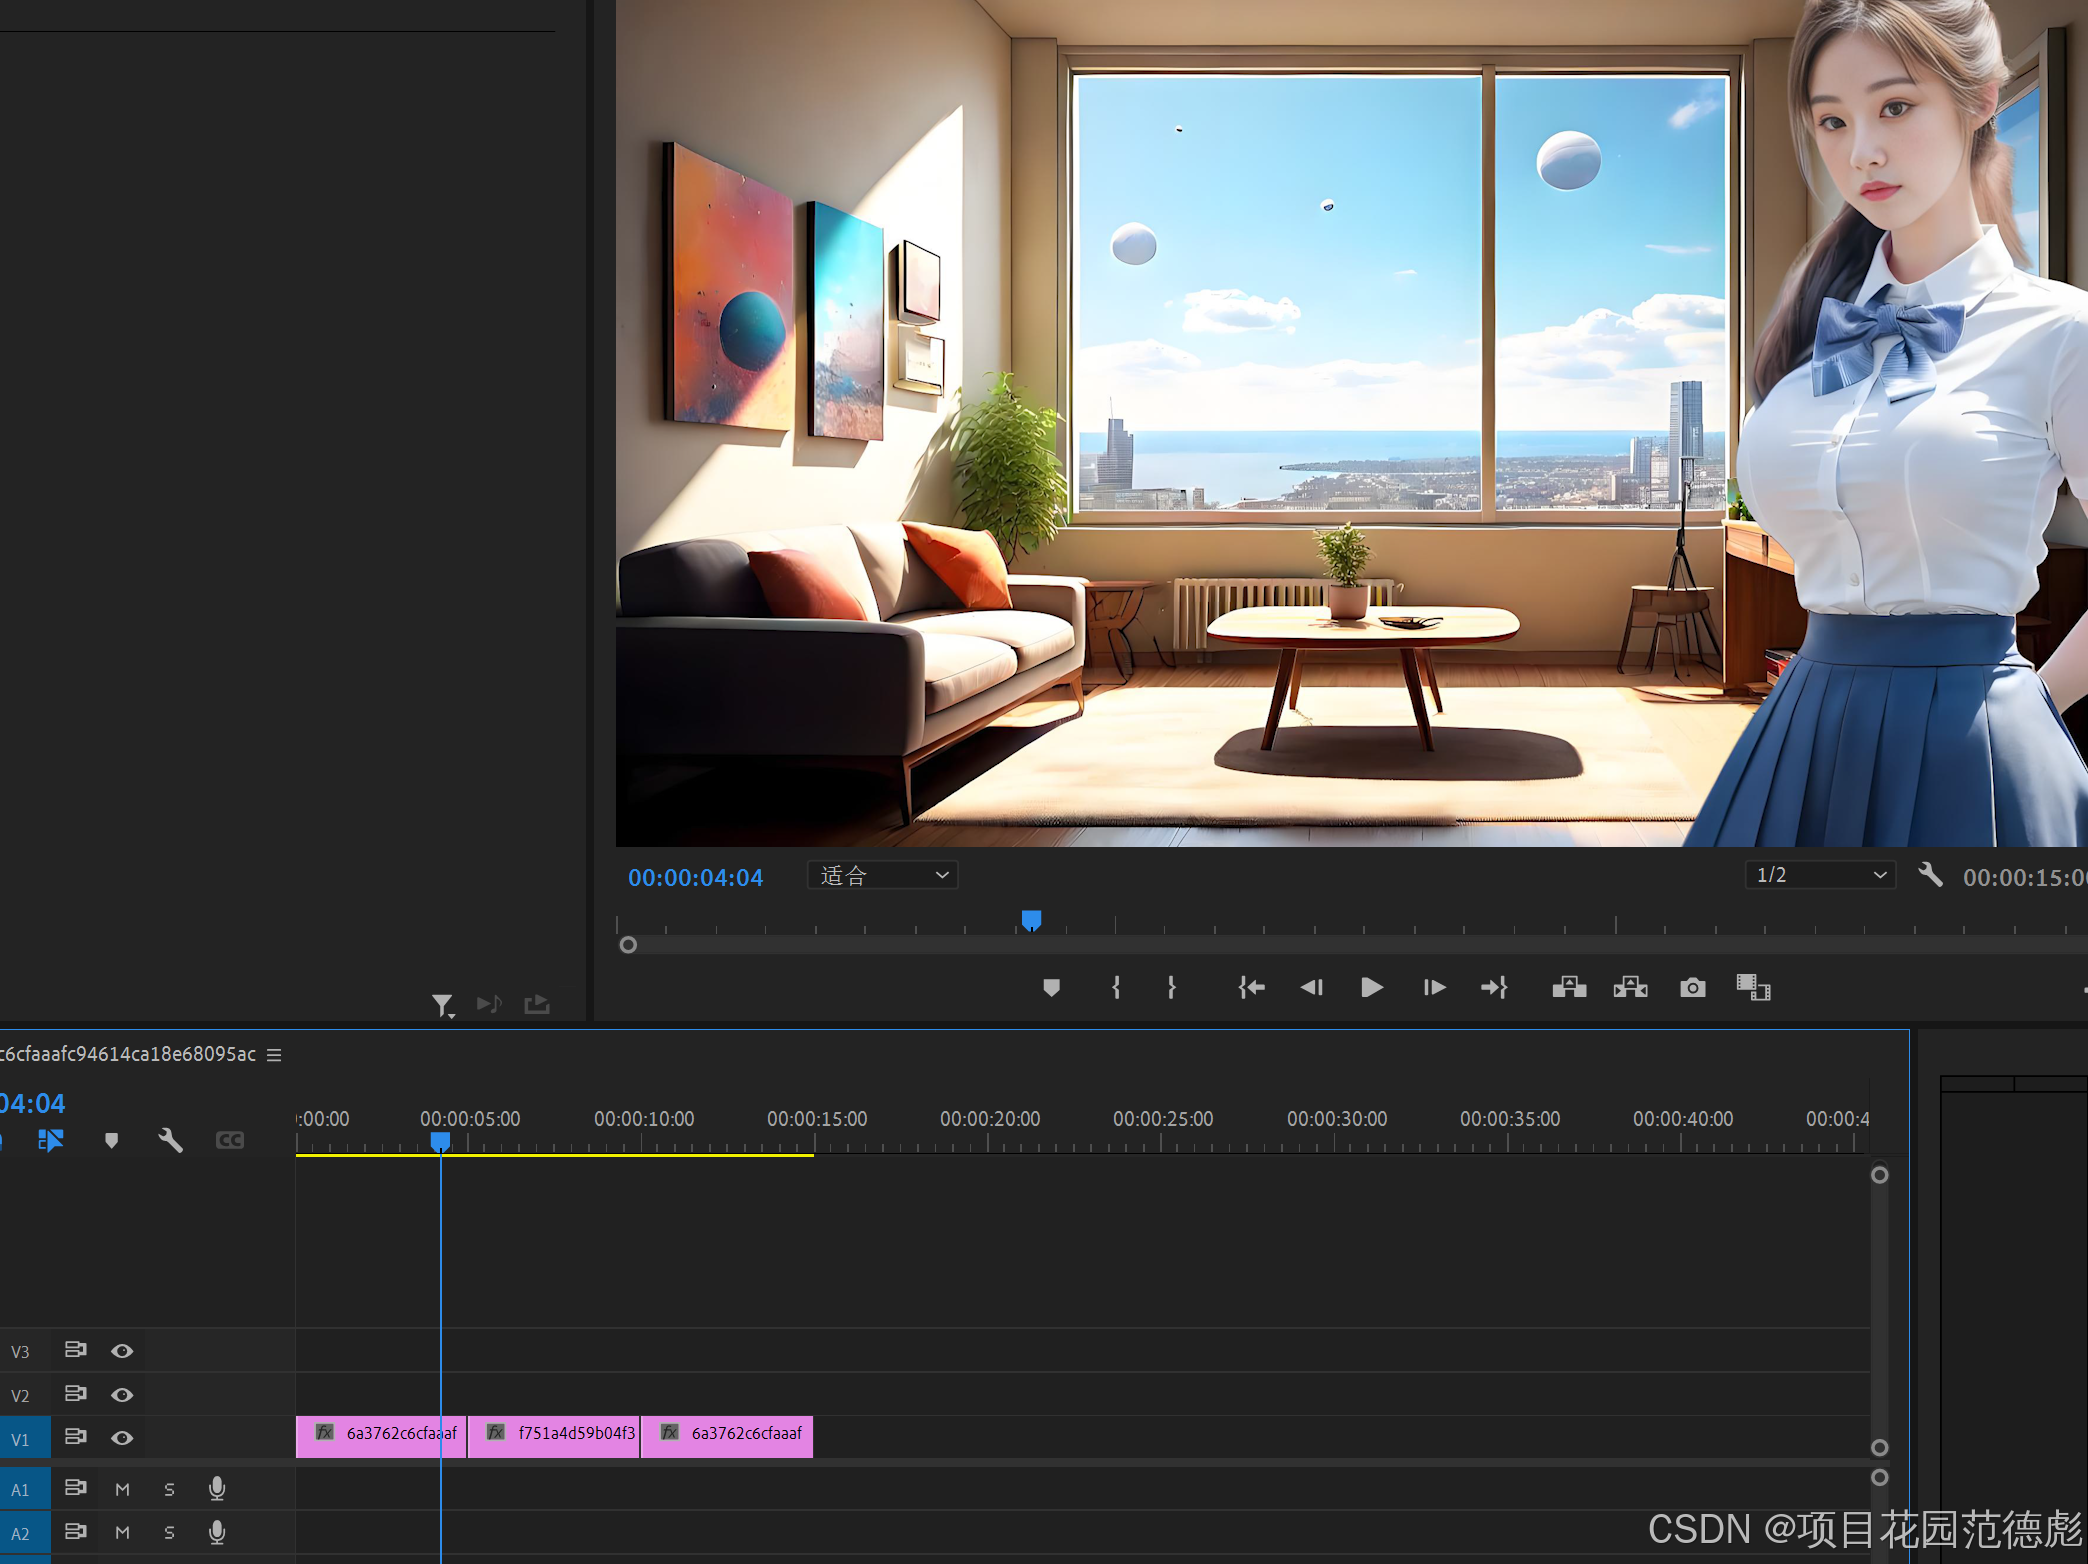Toggle linked selection in timeline
2088x1564 pixels.
(x=51, y=1140)
